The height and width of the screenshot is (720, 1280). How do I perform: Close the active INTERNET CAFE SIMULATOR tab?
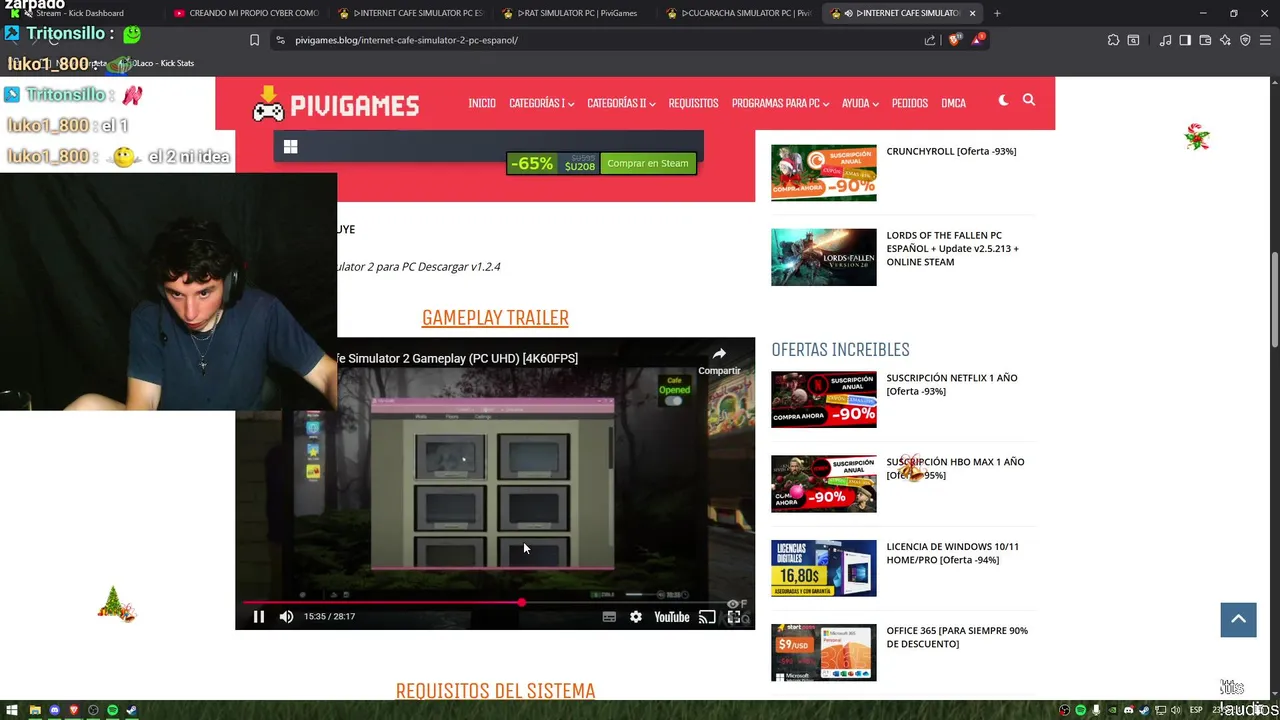coord(973,13)
